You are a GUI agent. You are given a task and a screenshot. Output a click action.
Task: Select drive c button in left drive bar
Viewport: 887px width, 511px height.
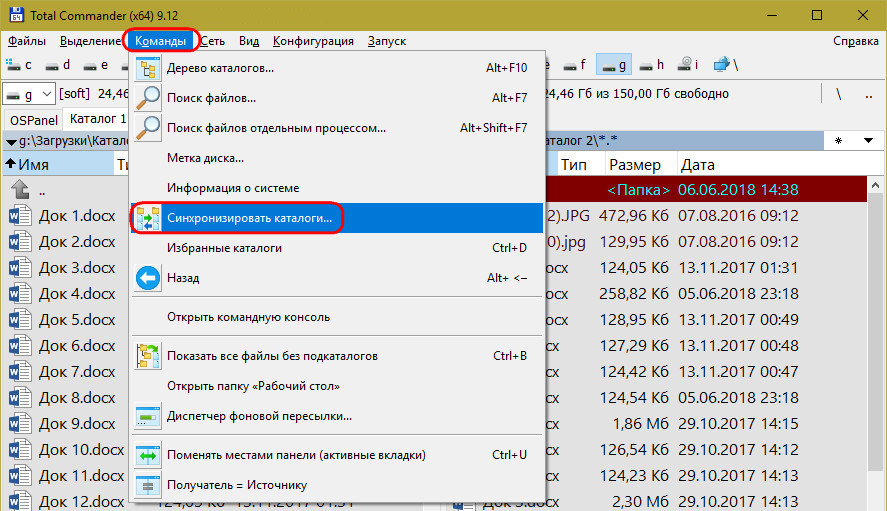coord(19,65)
